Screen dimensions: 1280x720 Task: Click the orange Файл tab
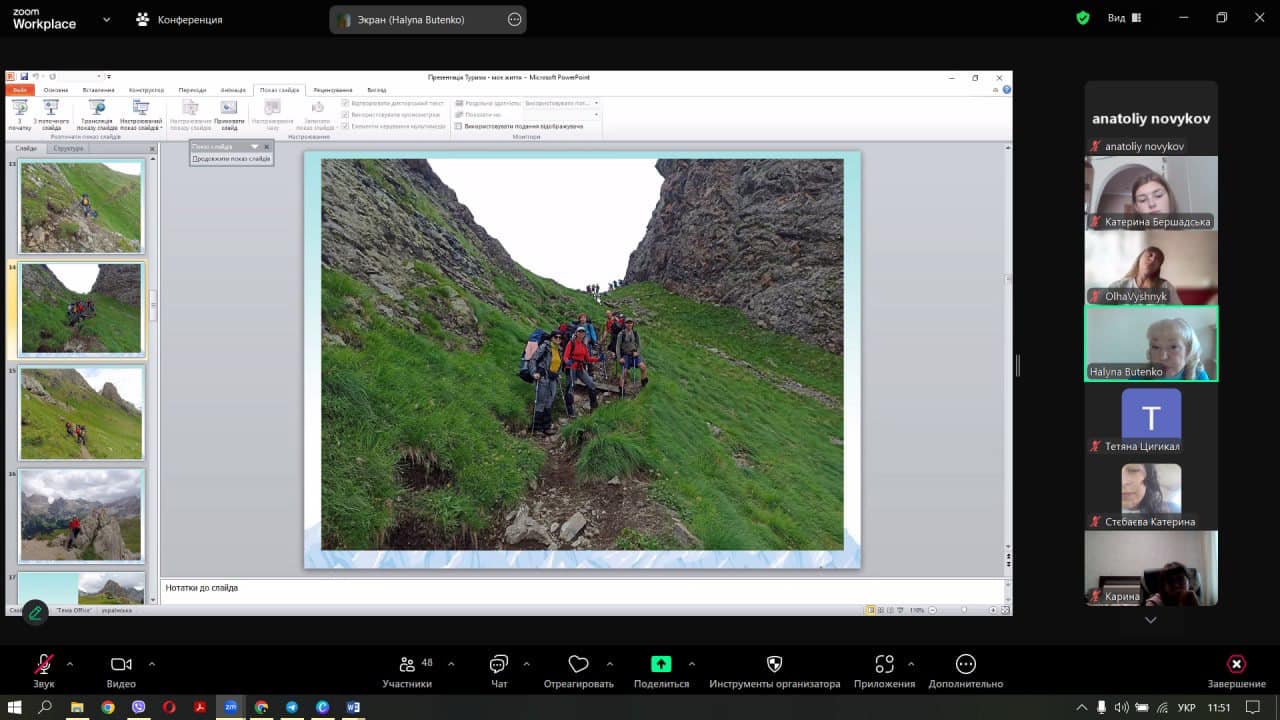tap(20, 90)
